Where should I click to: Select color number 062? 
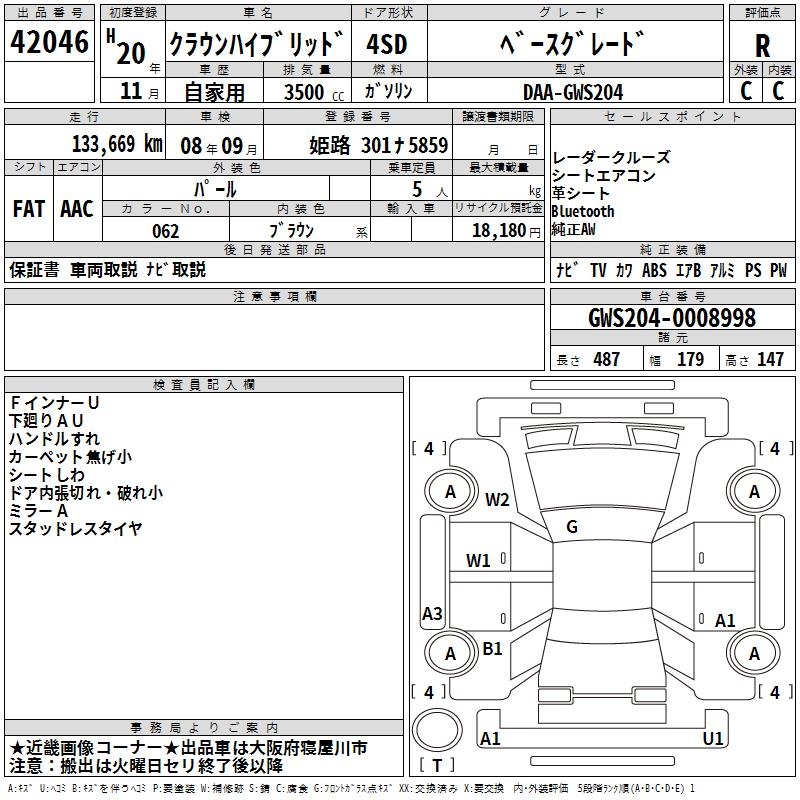(x=166, y=231)
